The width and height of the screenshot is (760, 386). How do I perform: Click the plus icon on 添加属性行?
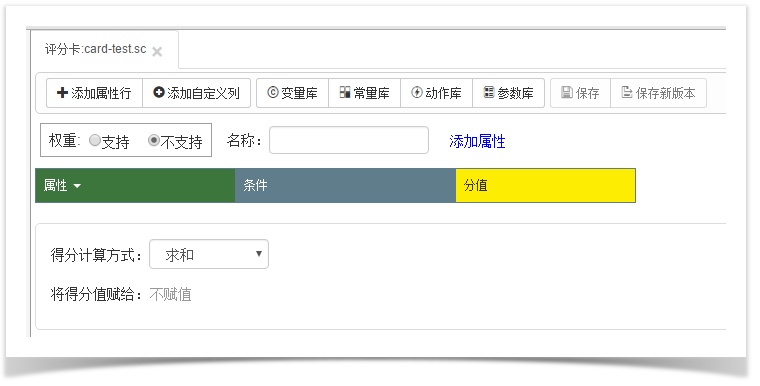pos(62,93)
